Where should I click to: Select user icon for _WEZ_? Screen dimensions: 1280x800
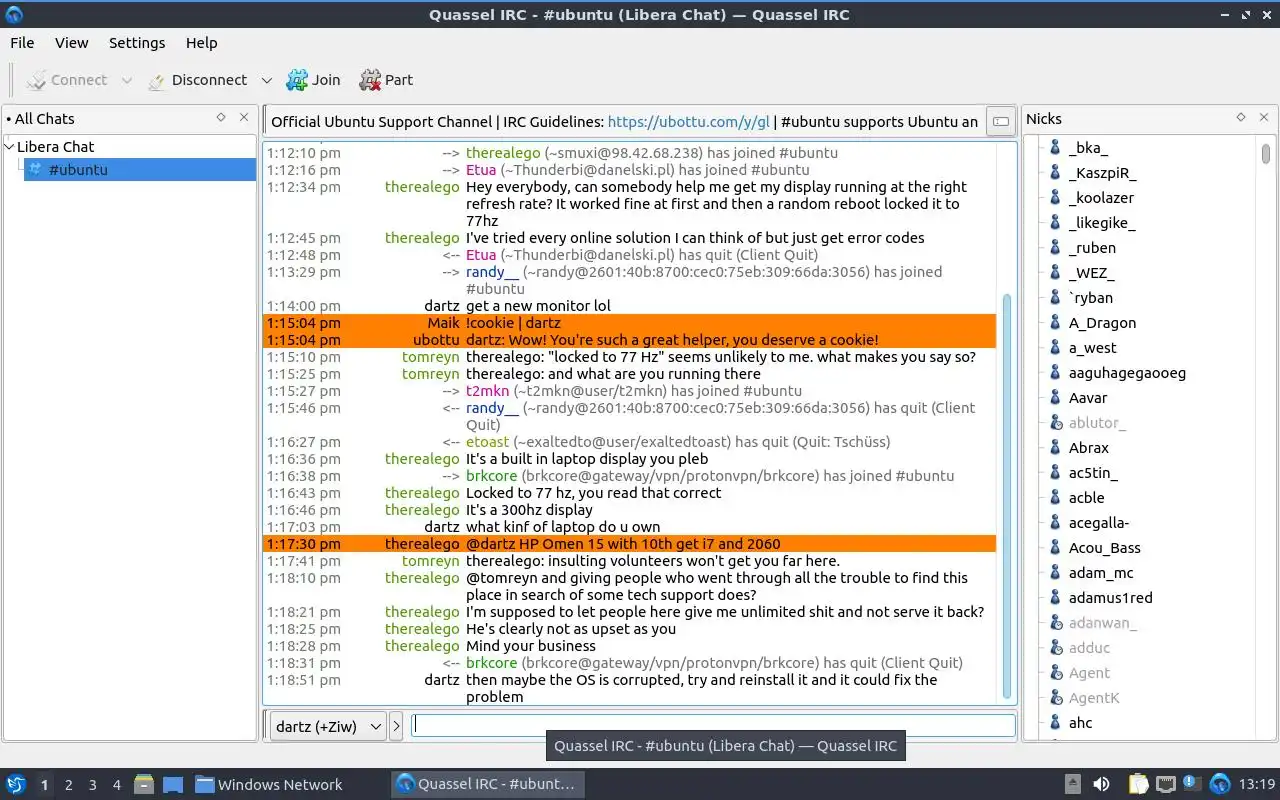[1054, 273]
